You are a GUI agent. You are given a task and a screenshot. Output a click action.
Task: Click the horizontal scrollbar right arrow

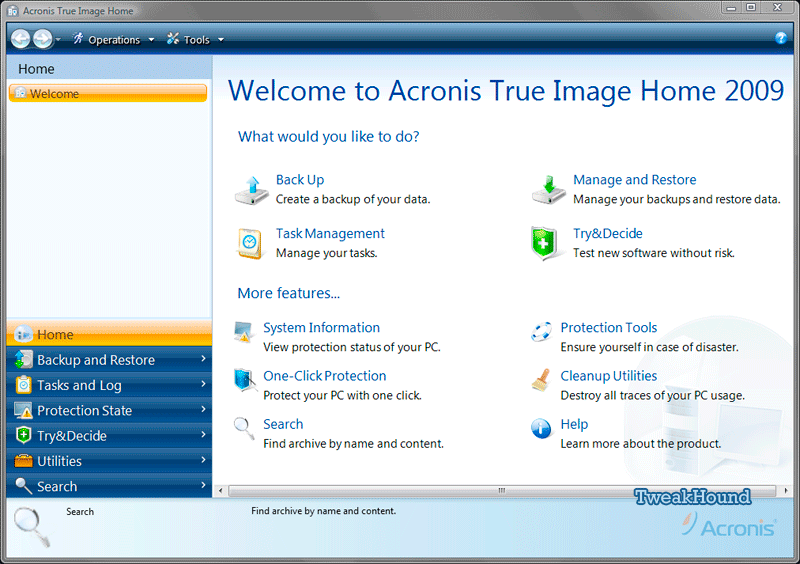point(786,491)
